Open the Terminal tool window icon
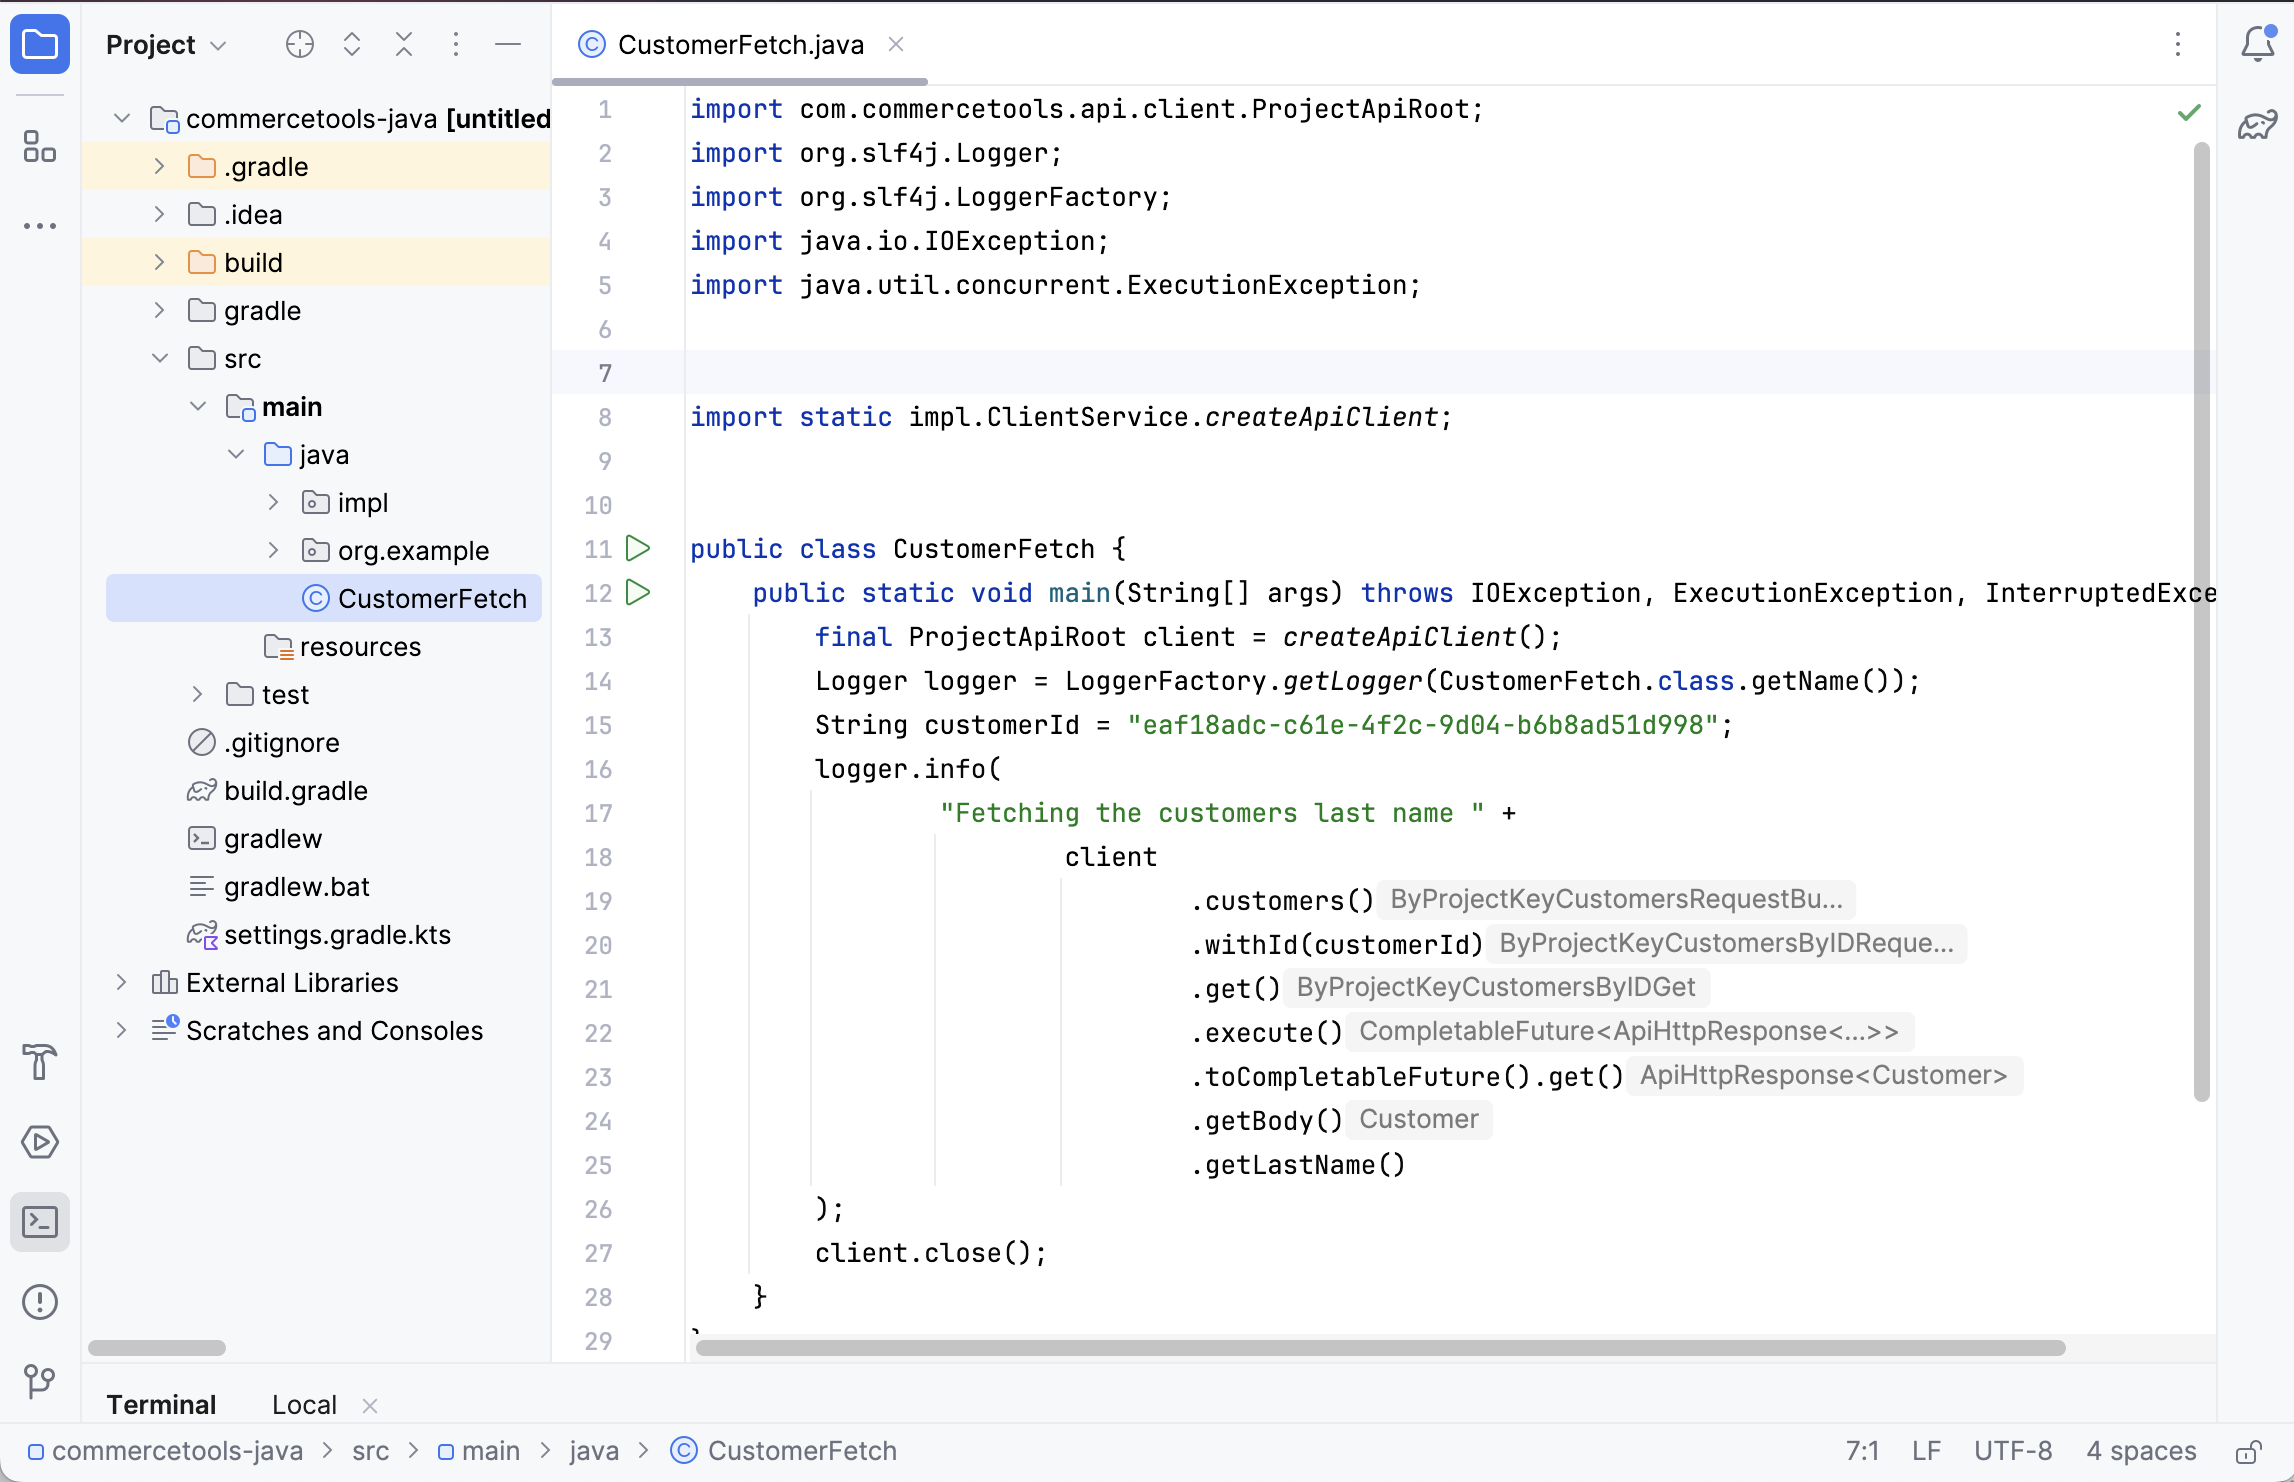Viewport: 2294px width, 1482px height. pyautogui.click(x=40, y=1222)
